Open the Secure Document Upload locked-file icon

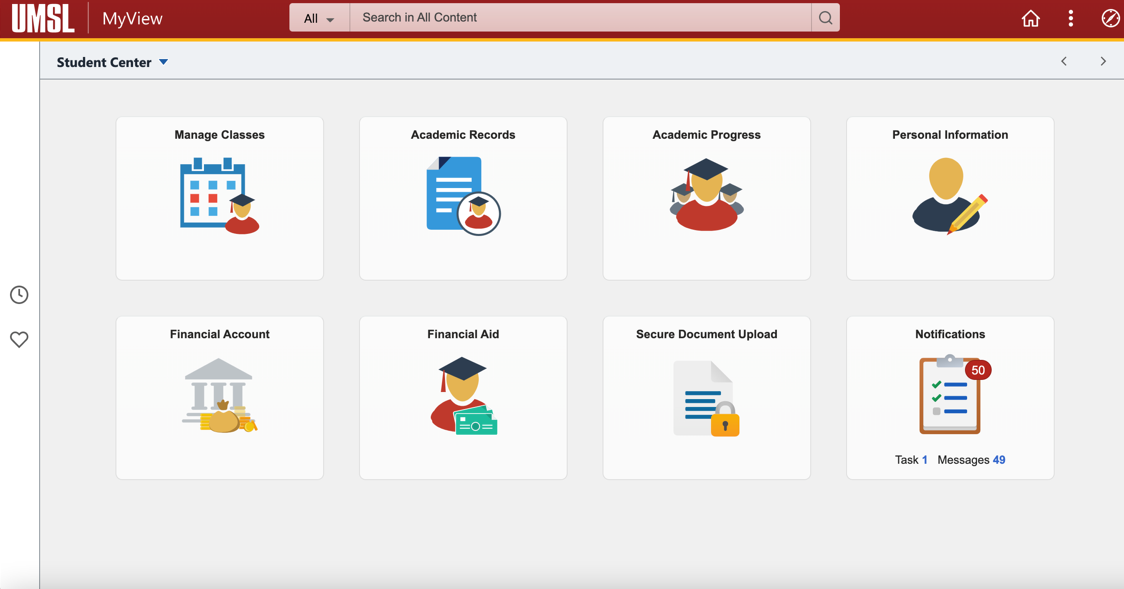[x=707, y=398]
